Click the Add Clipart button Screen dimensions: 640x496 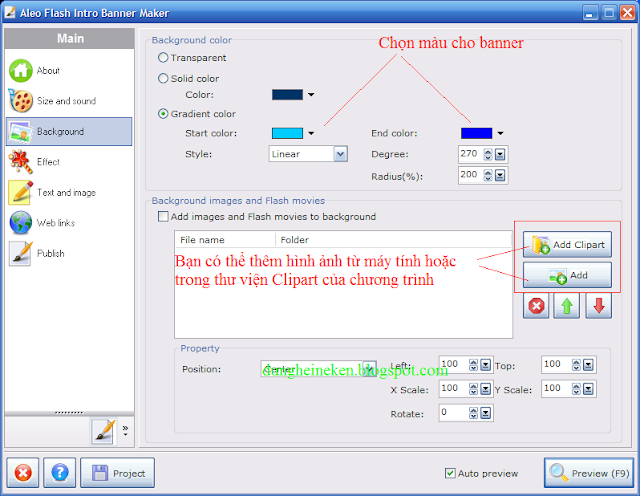point(567,245)
